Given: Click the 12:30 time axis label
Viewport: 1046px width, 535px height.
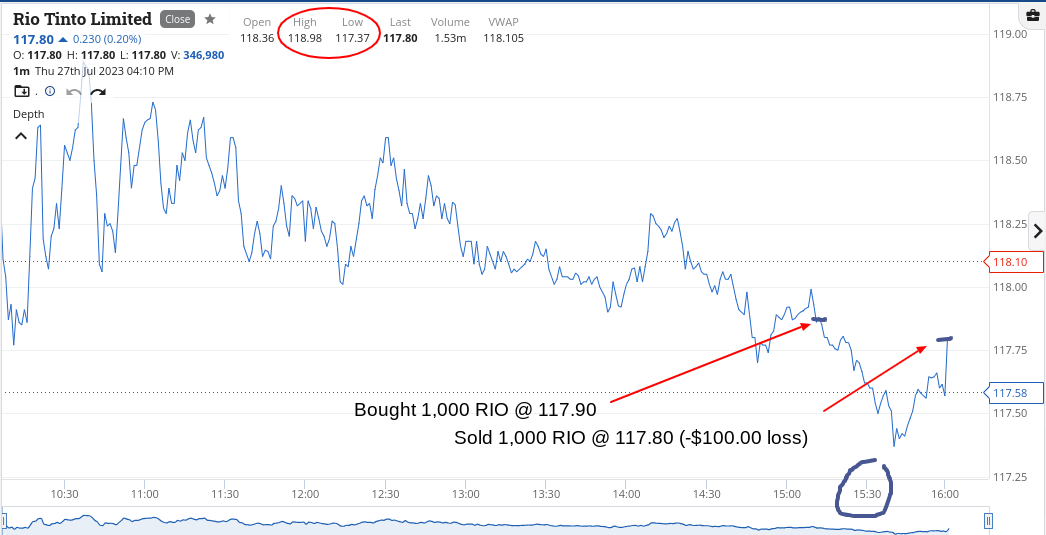Looking at the screenshot, I should pyautogui.click(x=385, y=494).
